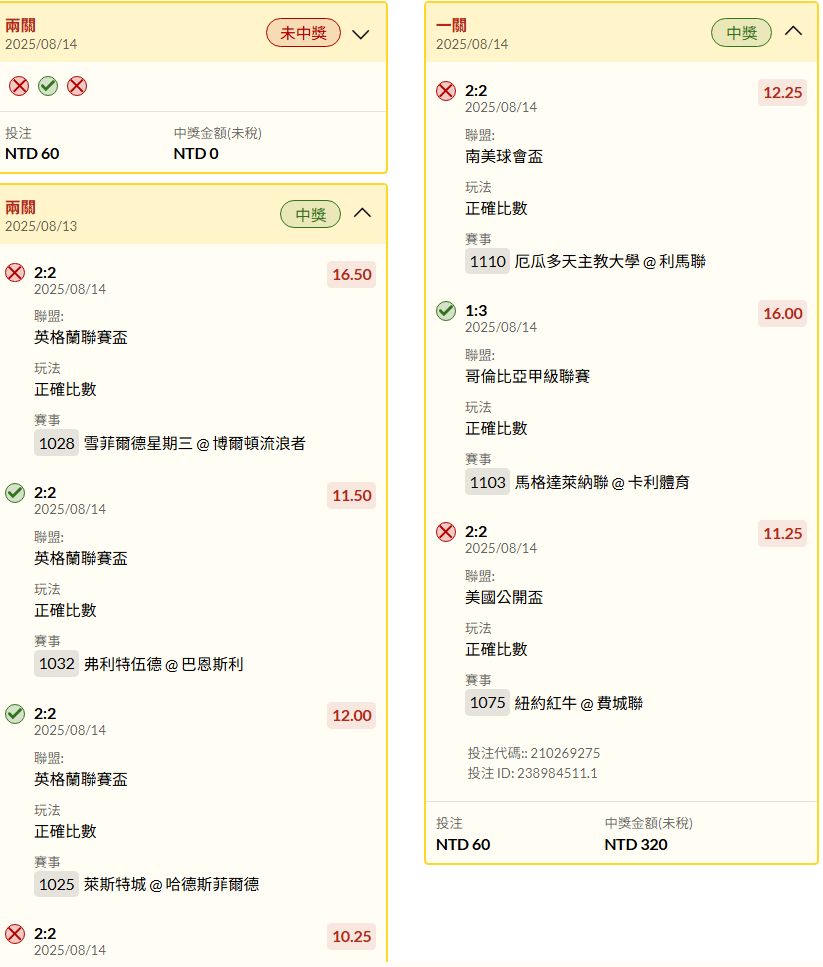Click green check icon in collapsed 兩關 card

pyautogui.click(x=48, y=86)
